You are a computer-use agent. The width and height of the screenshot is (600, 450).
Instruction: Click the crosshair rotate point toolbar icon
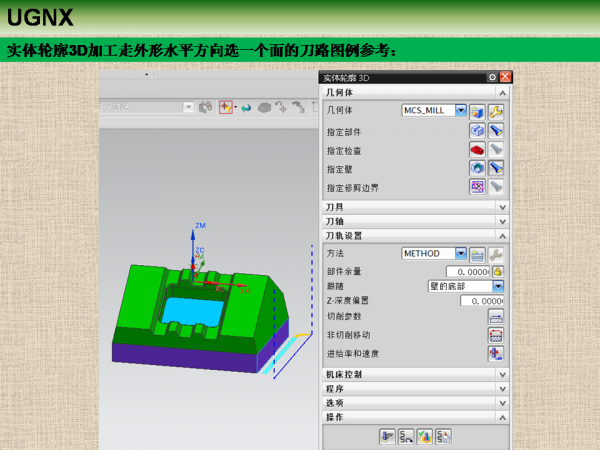pyautogui.click(x=282, y=108)
